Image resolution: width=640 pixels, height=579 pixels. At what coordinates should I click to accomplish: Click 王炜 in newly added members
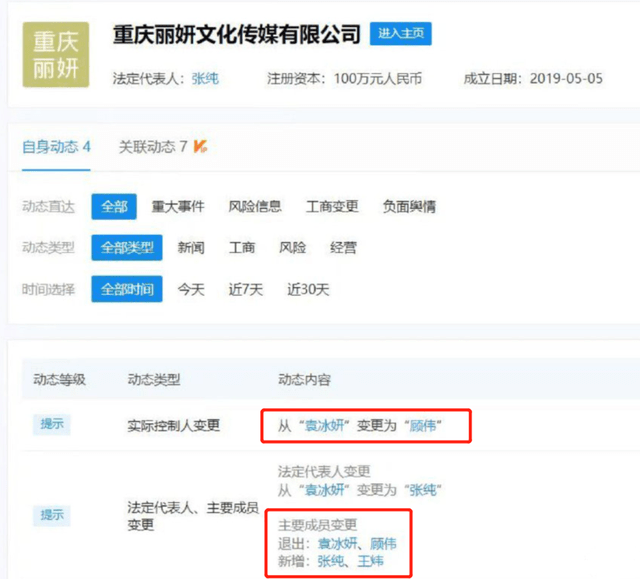pyautogui.click(x=371, y=561)
